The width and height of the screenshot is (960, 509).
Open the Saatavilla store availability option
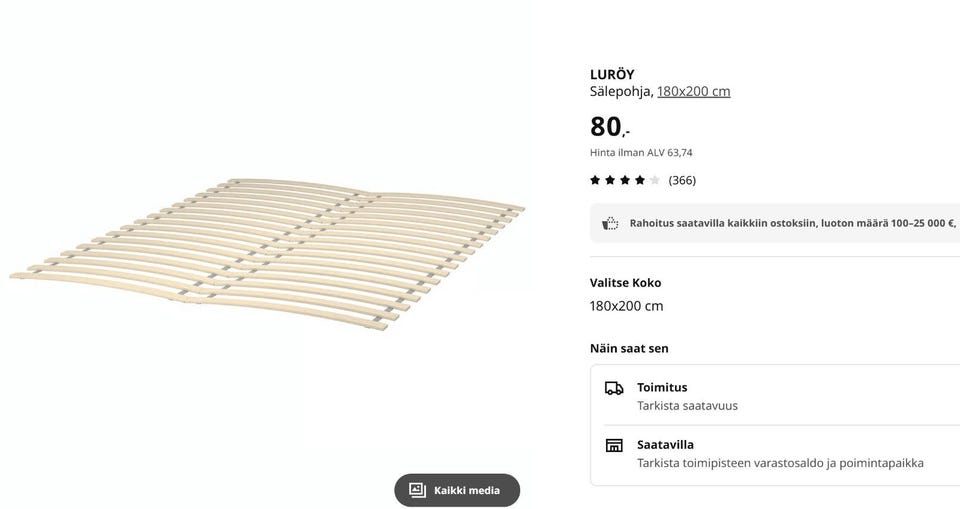click(665, 444)
